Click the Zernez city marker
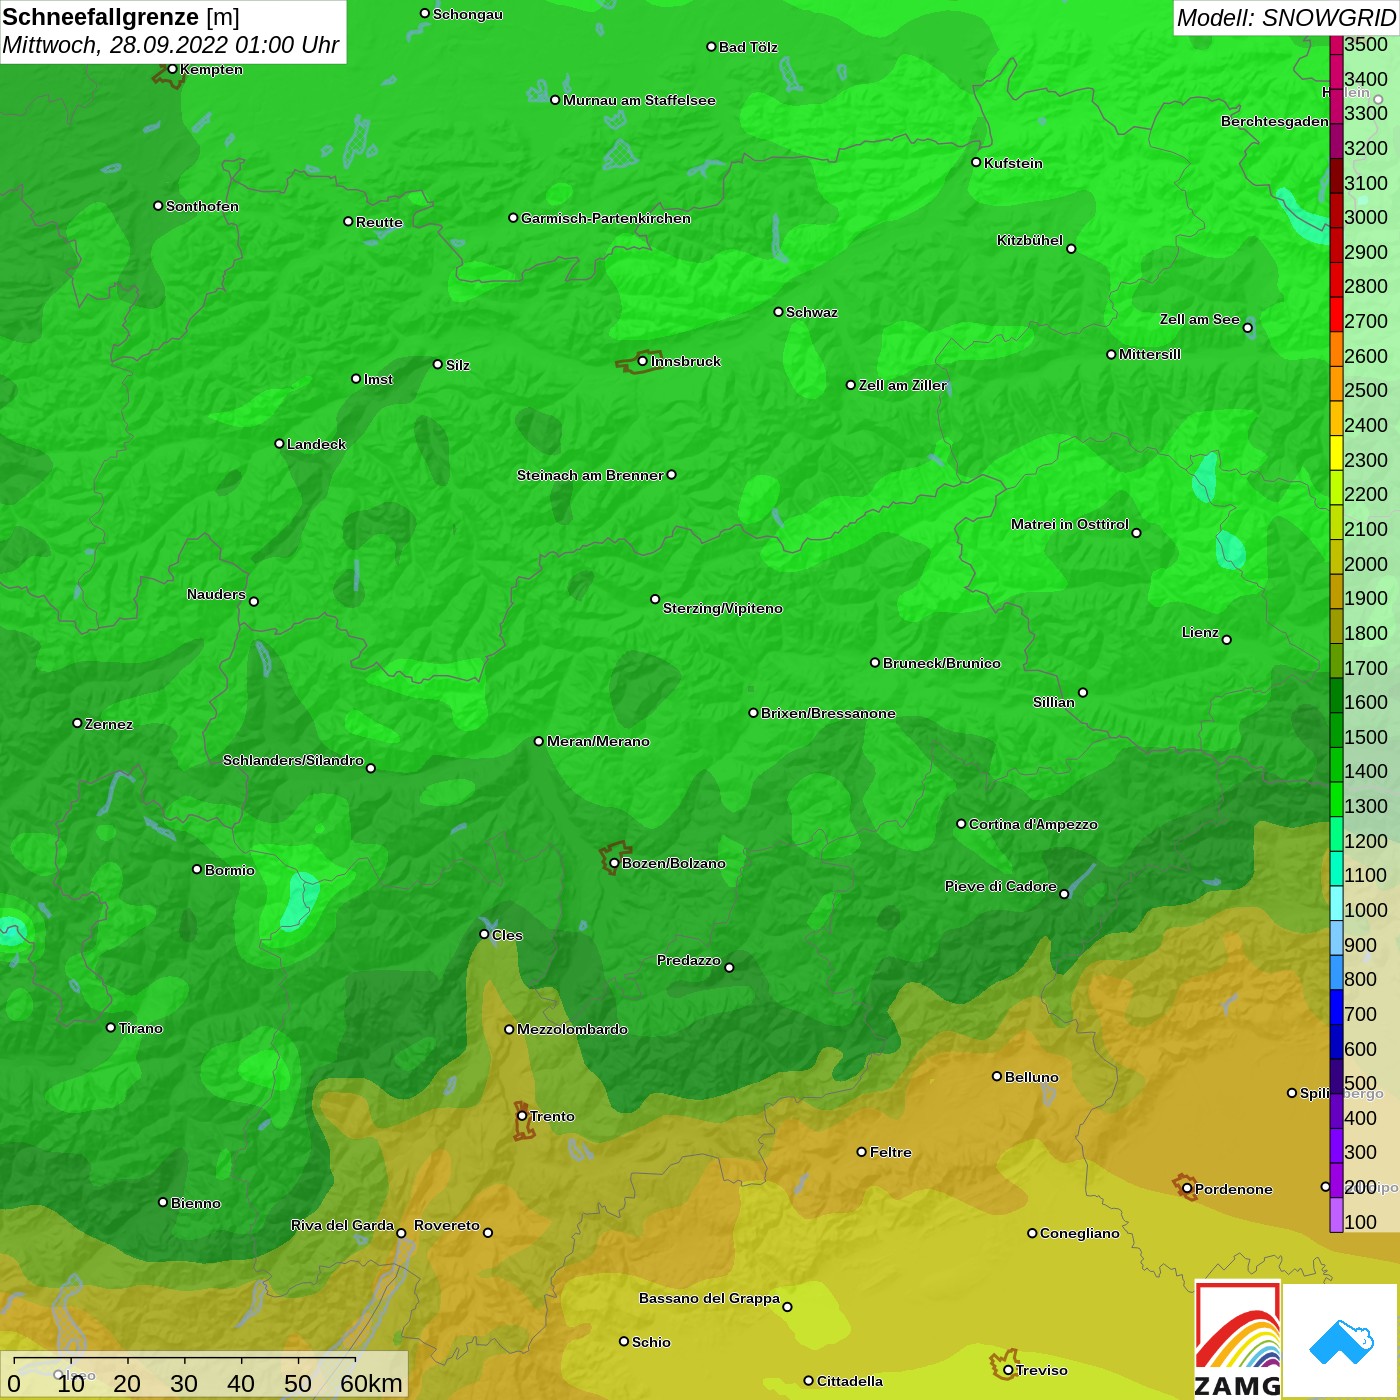The height and width of the screenshot is (1400, 1400). [x=77, y=723]
